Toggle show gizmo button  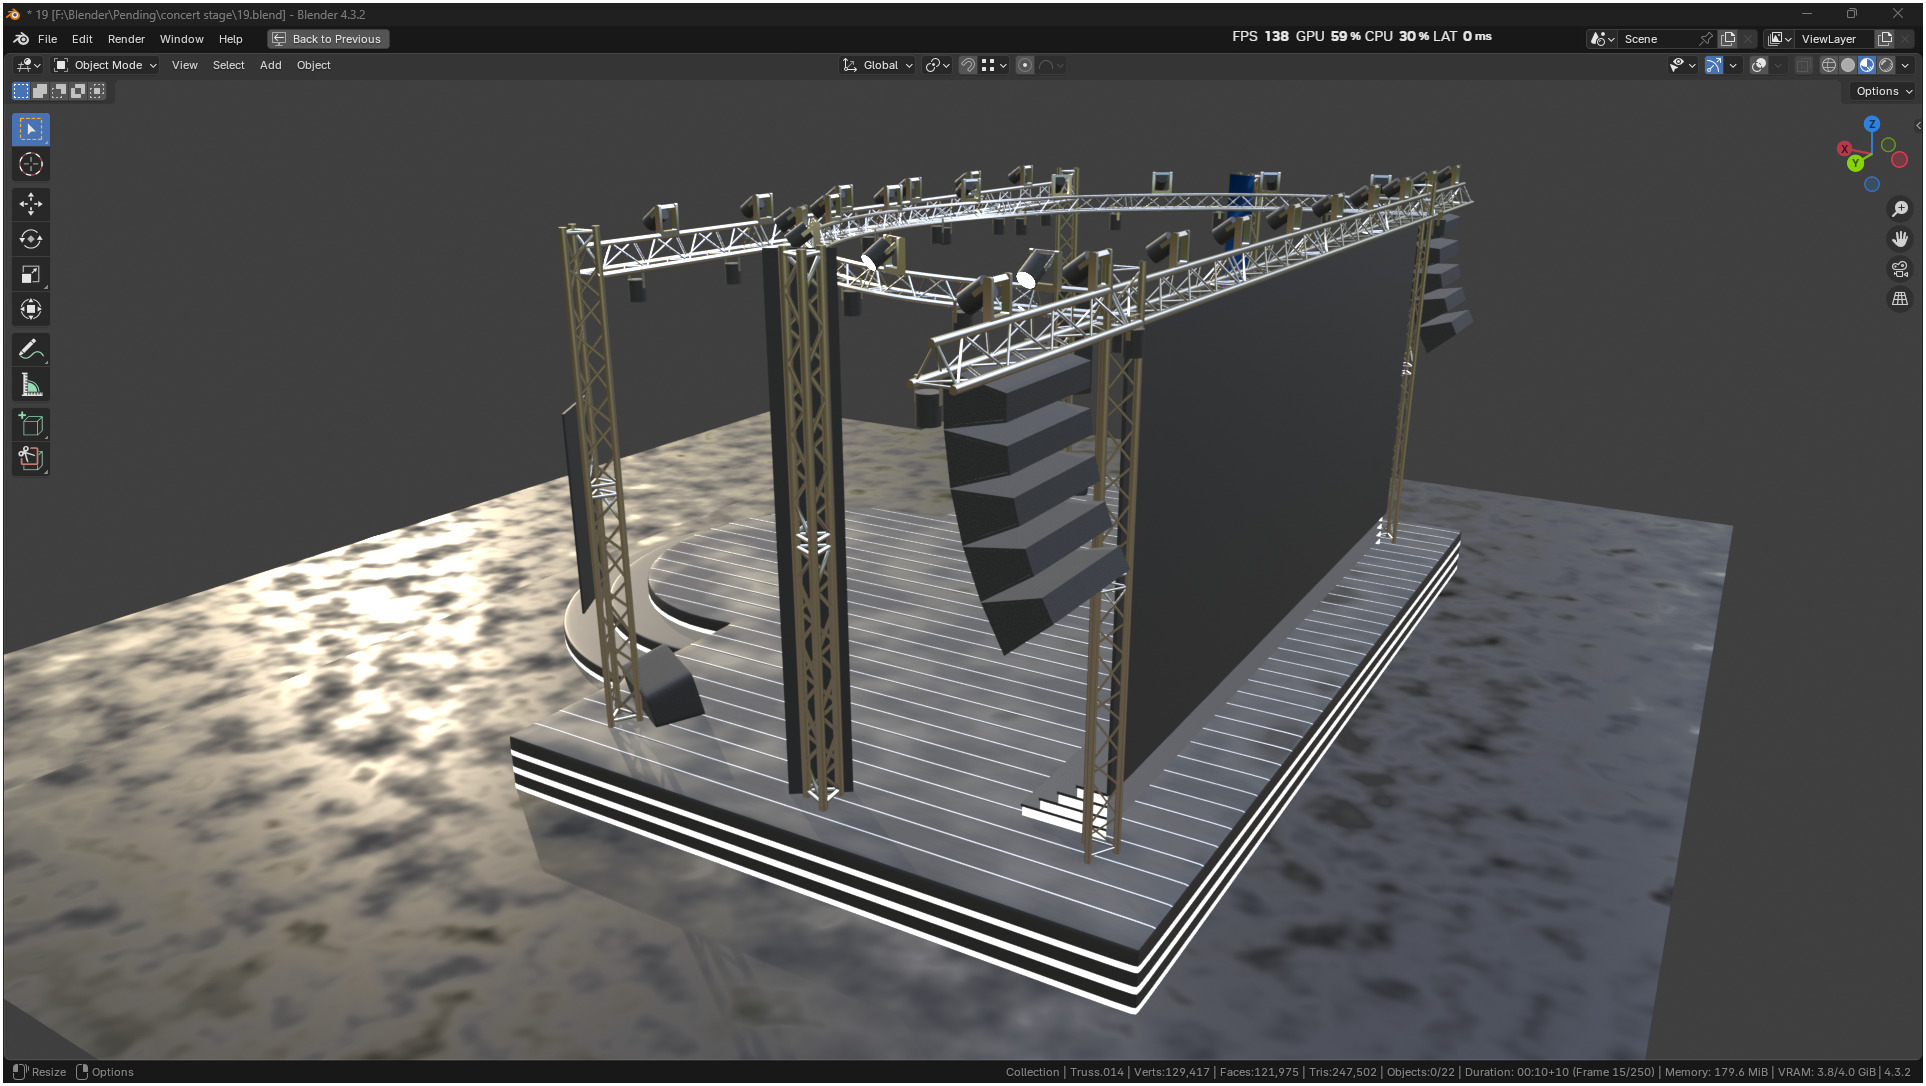[1713, 65]
